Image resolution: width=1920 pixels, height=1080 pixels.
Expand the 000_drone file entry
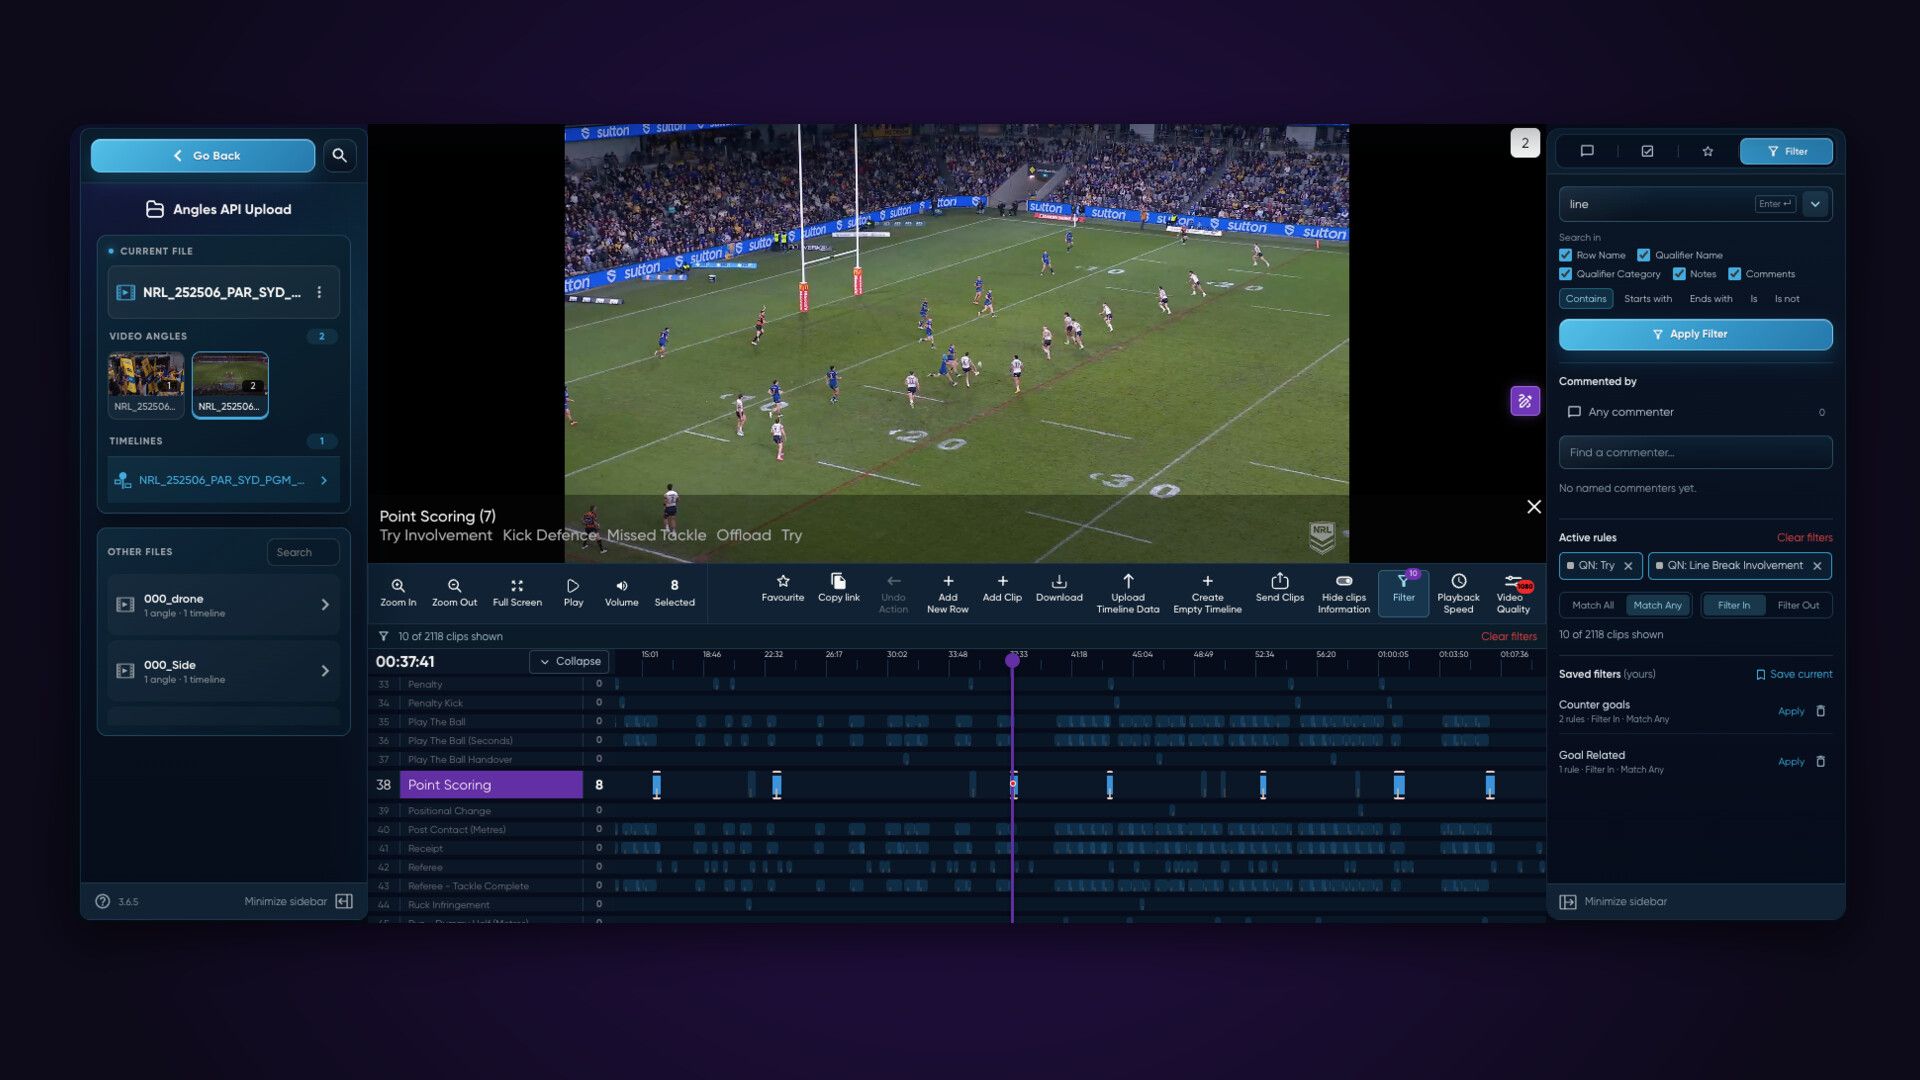point(223,605)
